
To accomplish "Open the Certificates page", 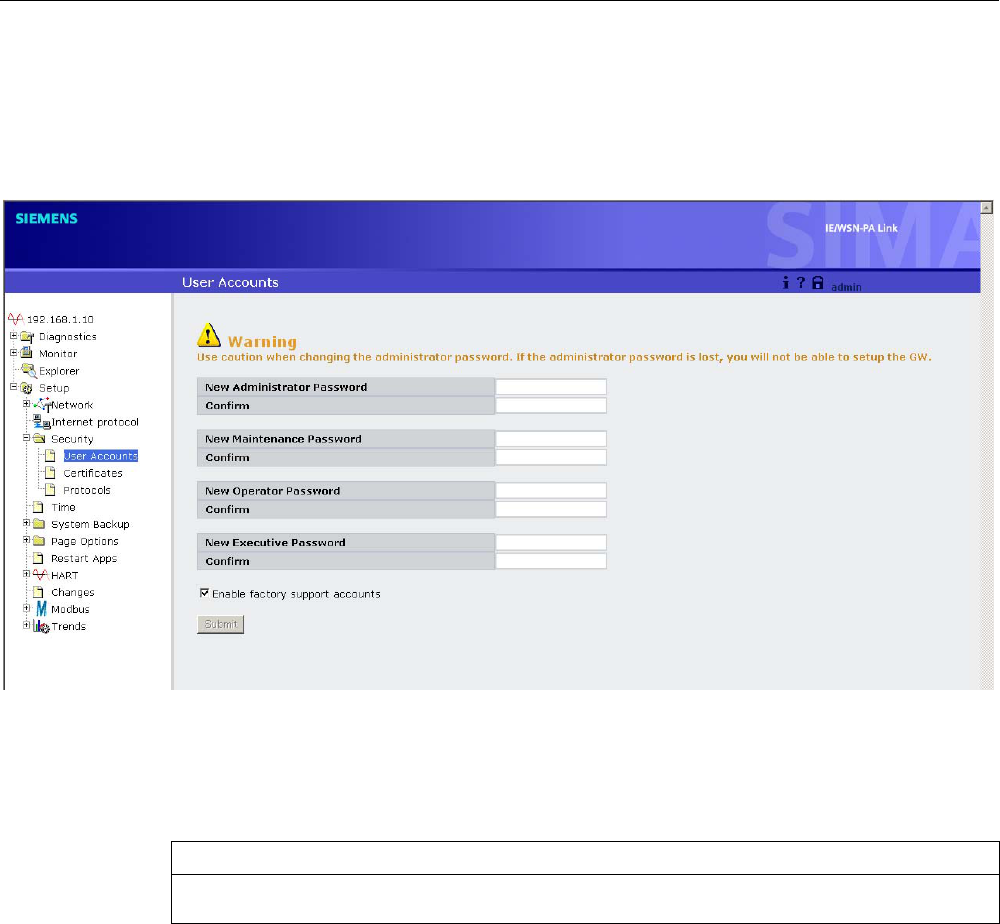I will coord(92,473).
